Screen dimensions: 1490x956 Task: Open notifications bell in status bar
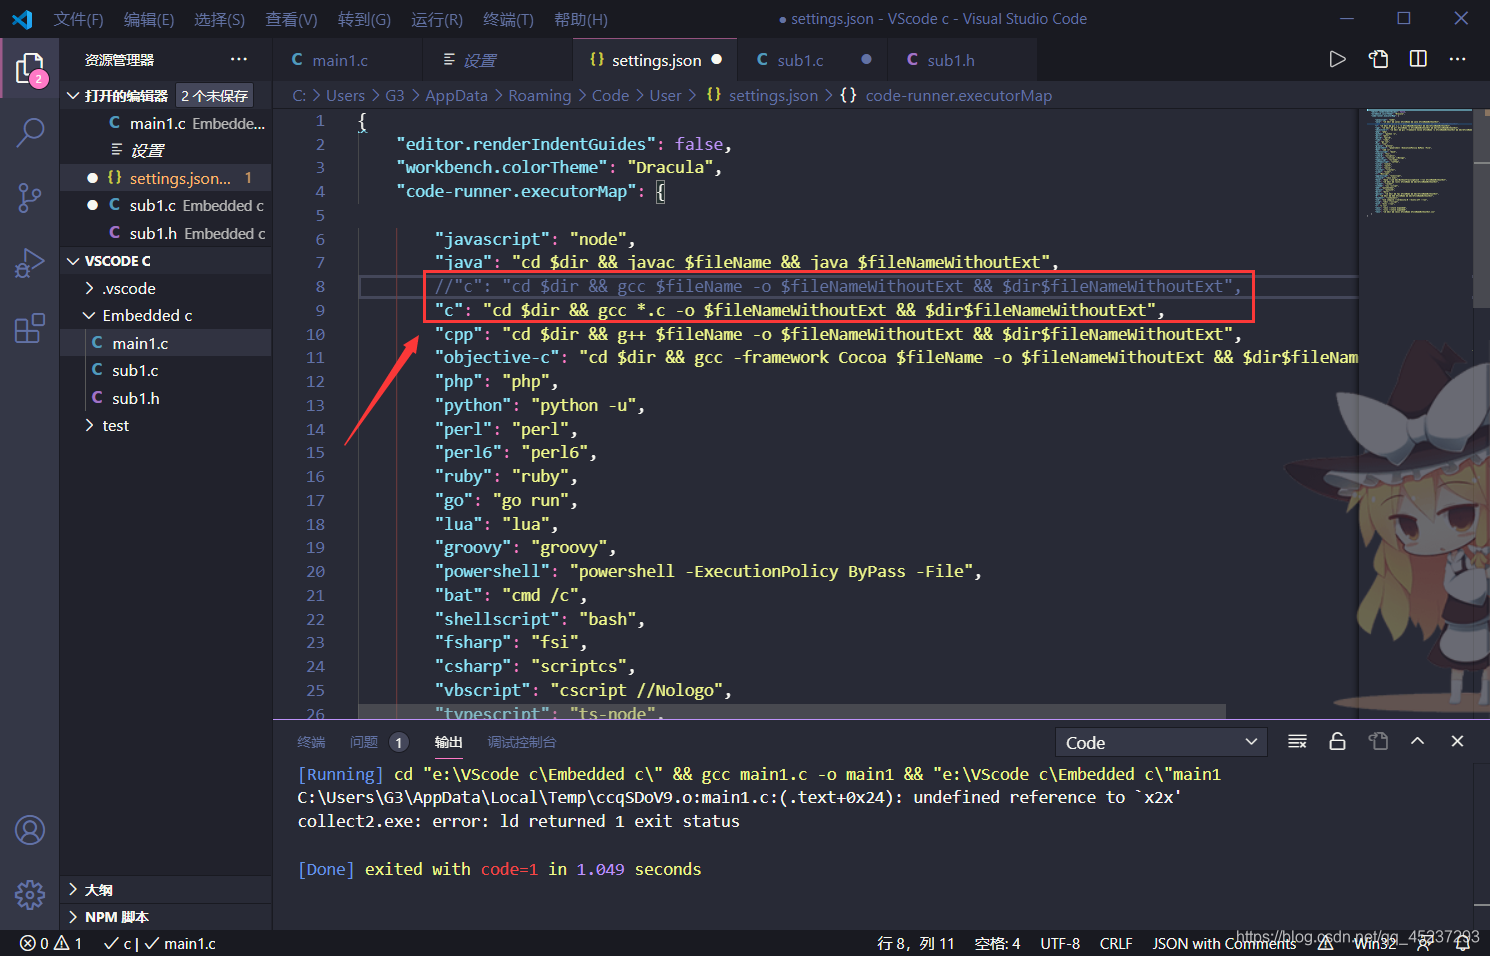(x=1462, y=943)
